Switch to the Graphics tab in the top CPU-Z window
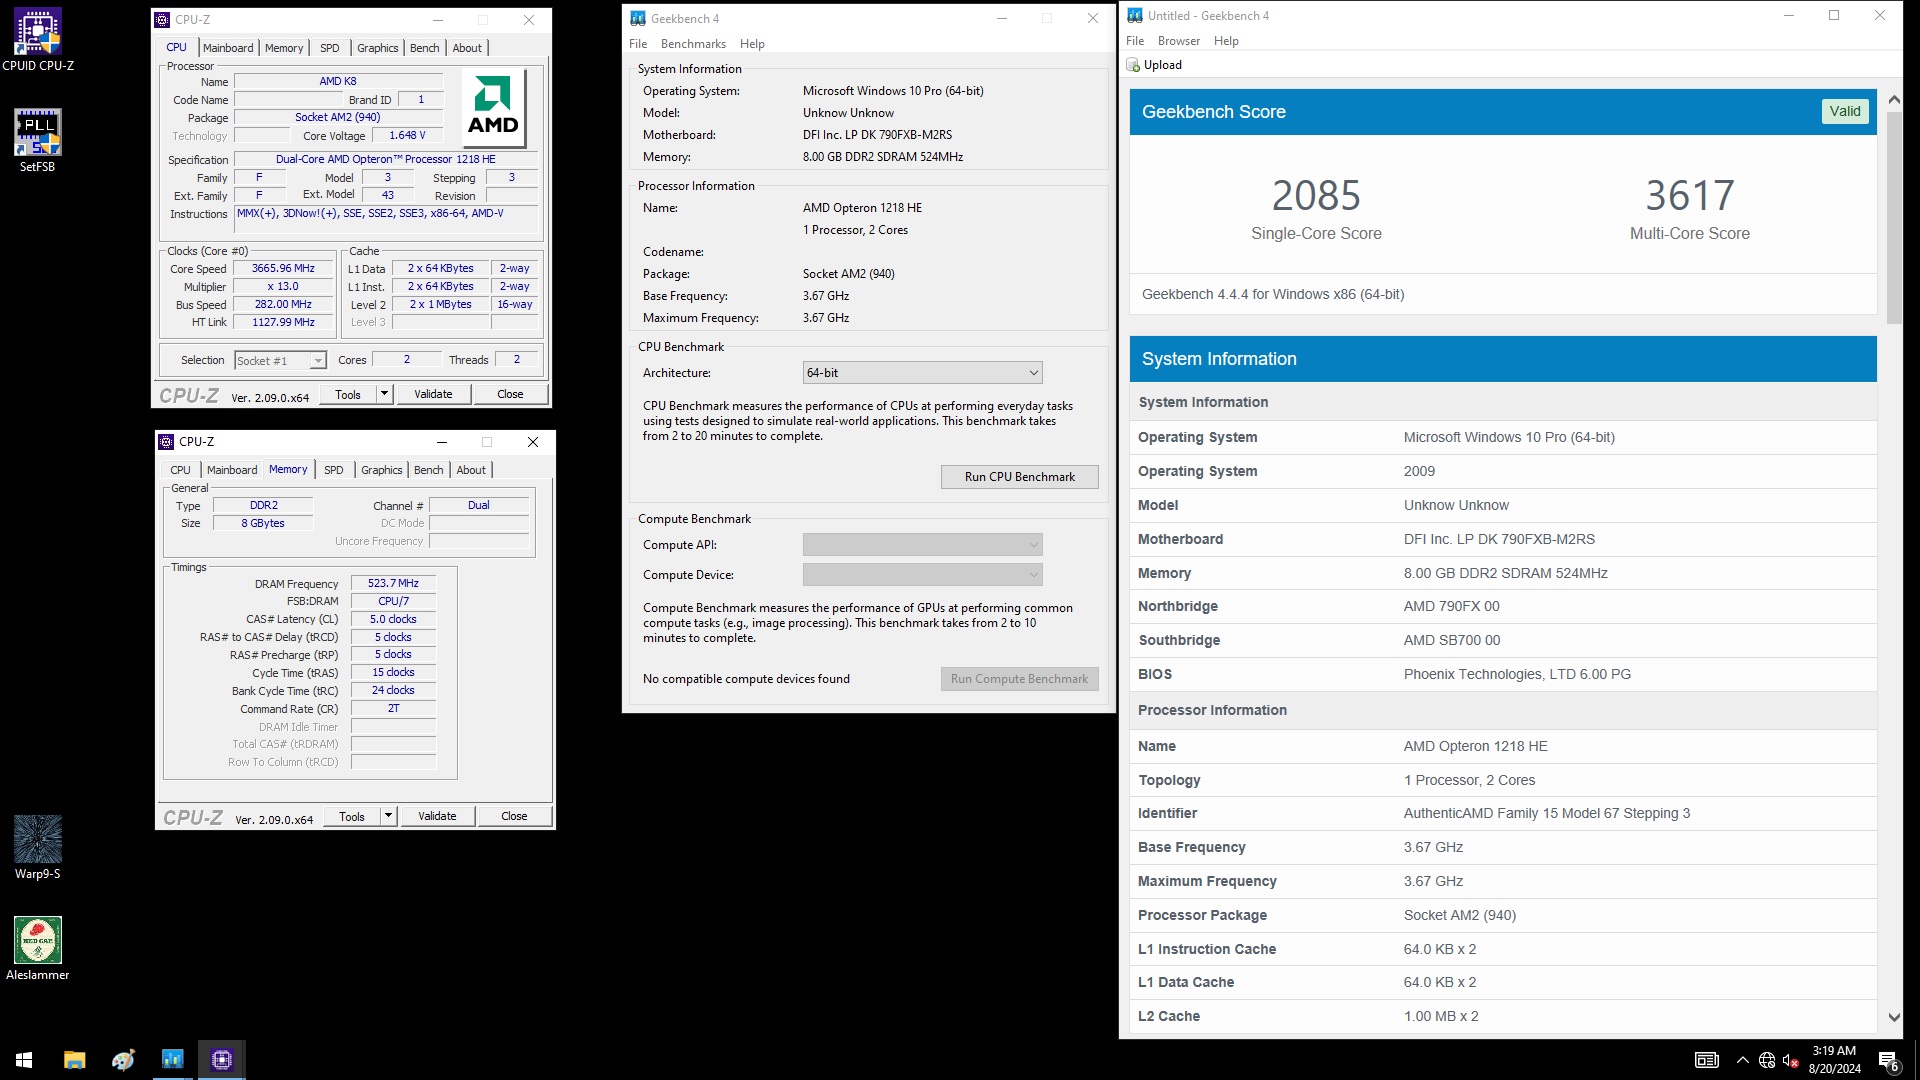Screen dimensions: 1920x1080 pos(378,48)
